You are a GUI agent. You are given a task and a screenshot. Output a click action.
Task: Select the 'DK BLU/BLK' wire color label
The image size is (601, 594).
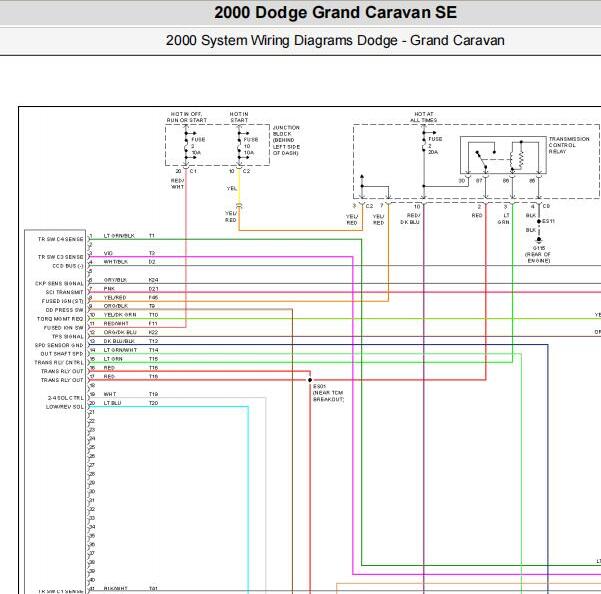click(119, 341)
